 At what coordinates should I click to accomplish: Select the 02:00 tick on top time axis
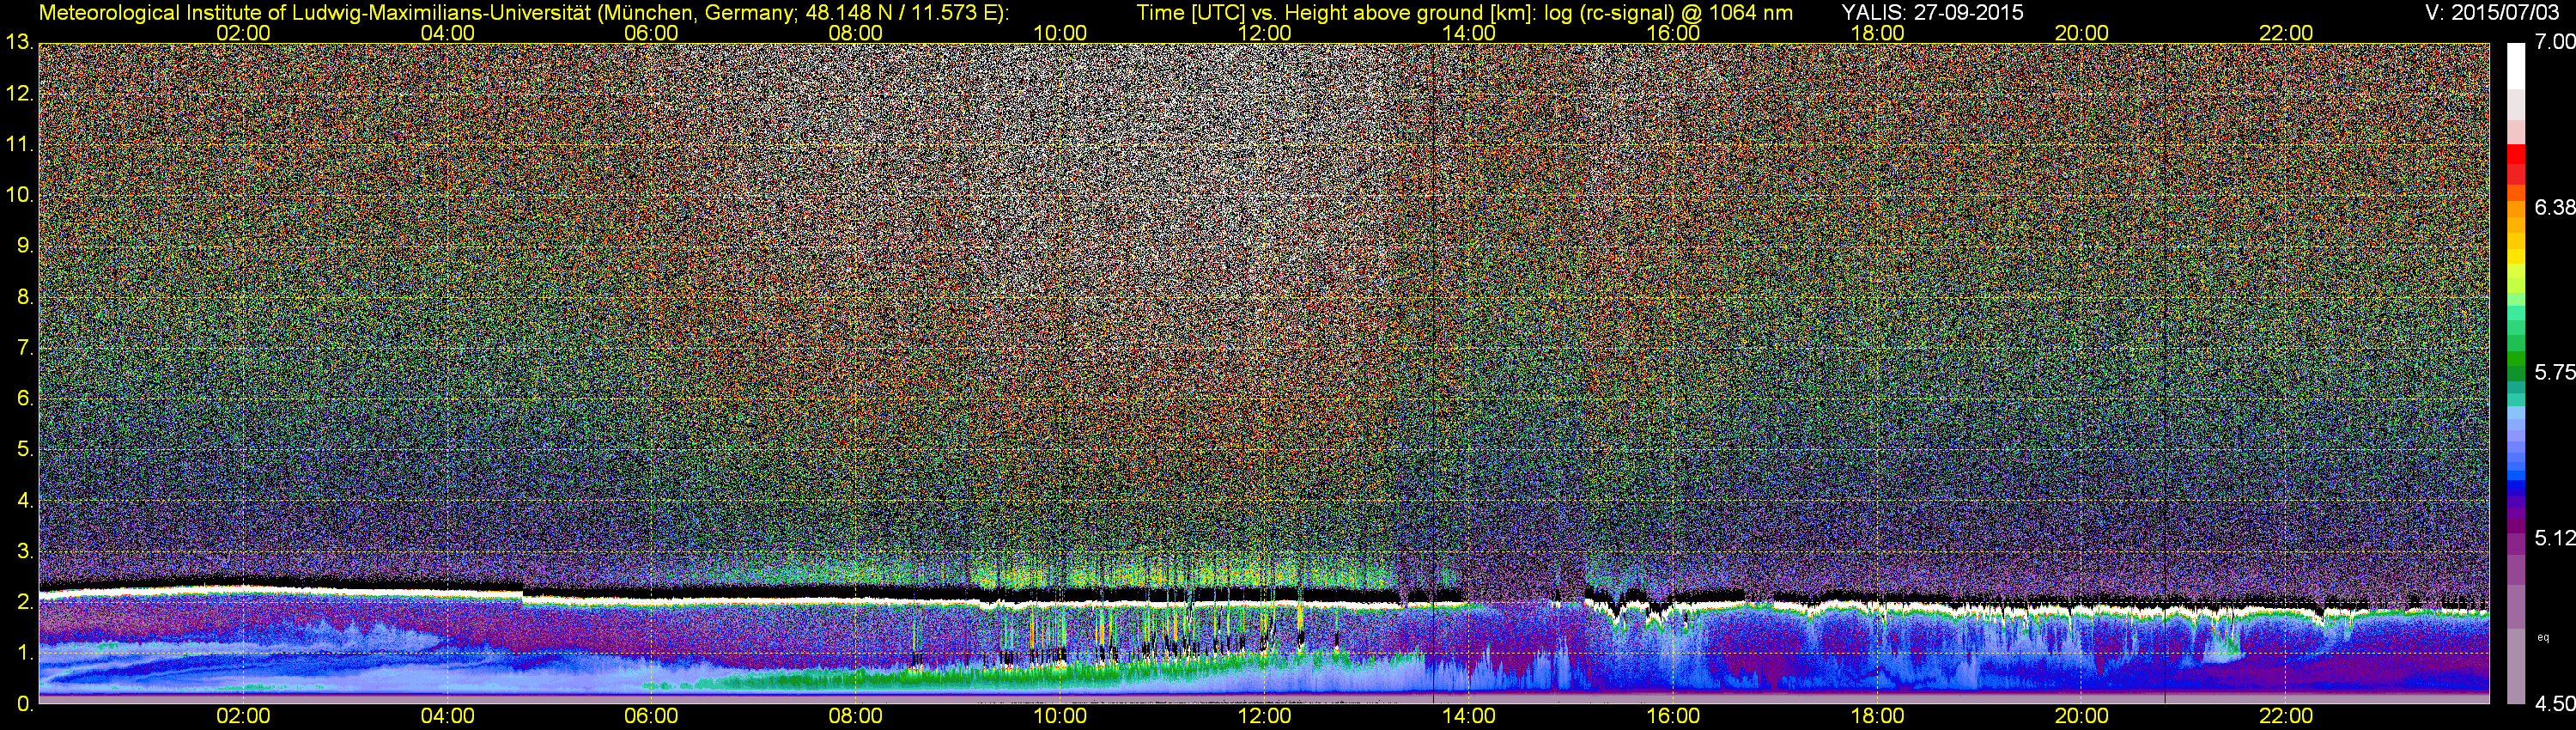click(243, 33)
